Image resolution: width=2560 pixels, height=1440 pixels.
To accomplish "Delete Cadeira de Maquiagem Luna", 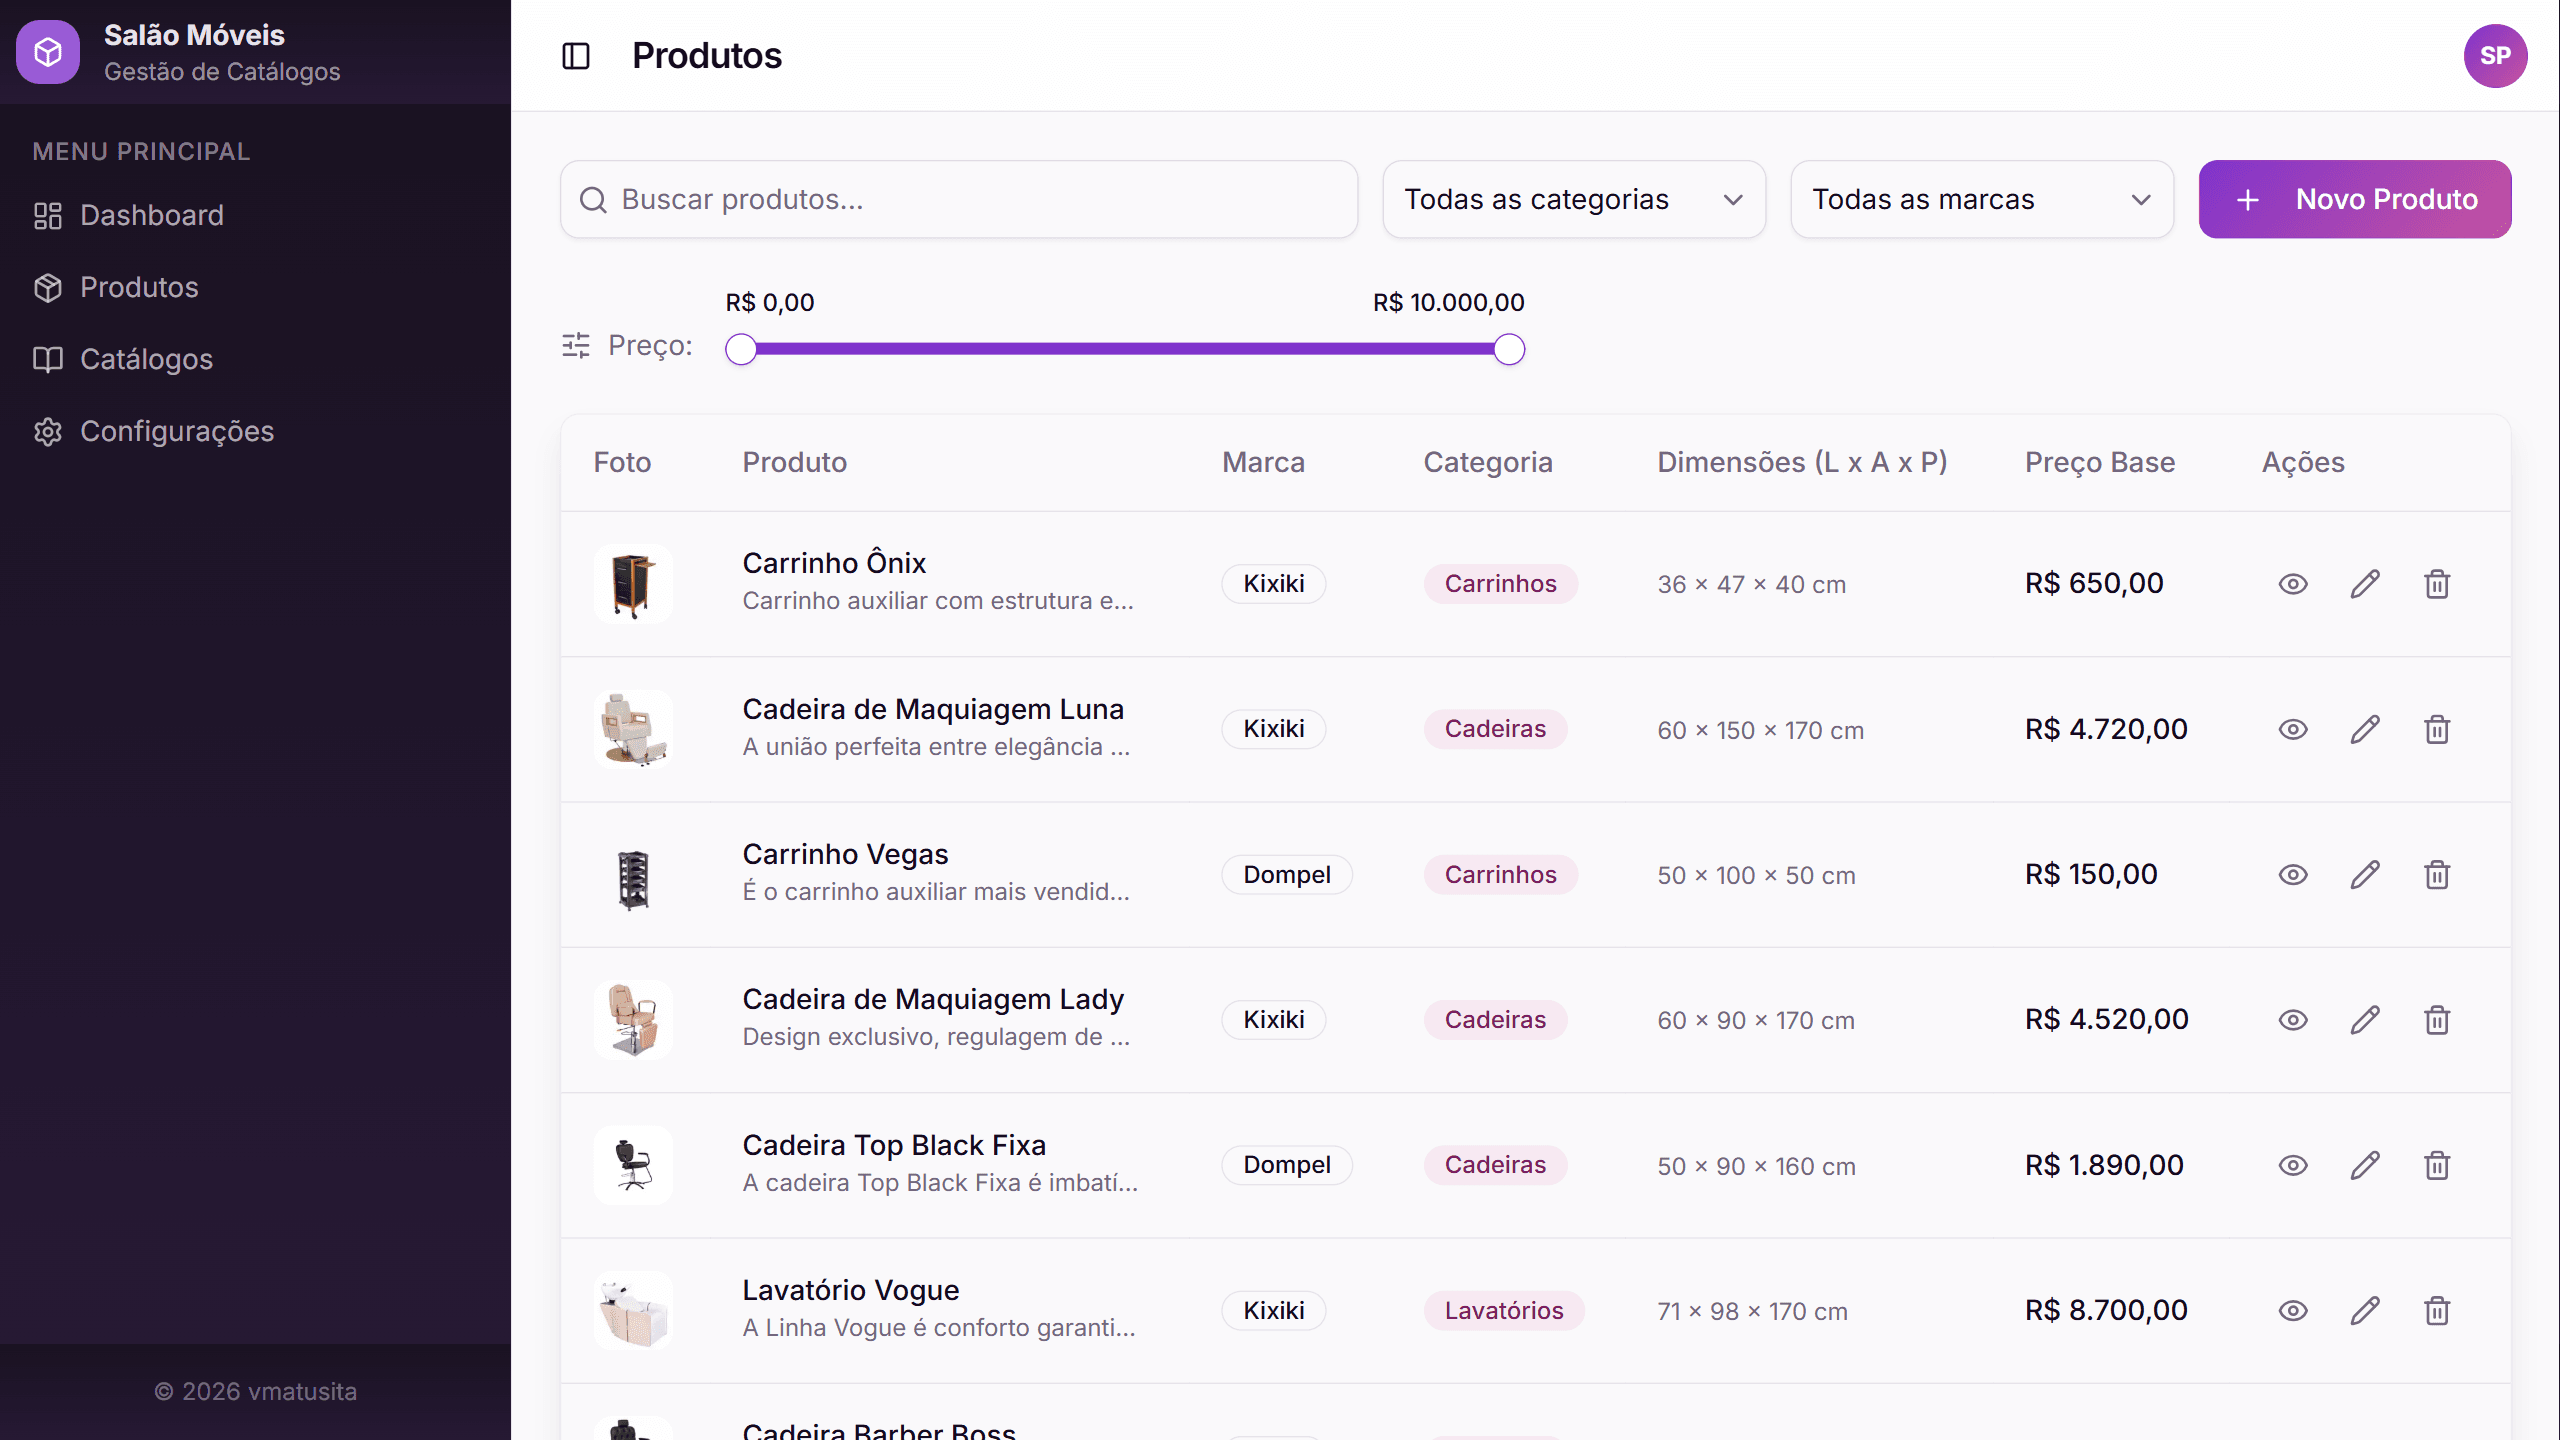I will [x=2437, y=729].
